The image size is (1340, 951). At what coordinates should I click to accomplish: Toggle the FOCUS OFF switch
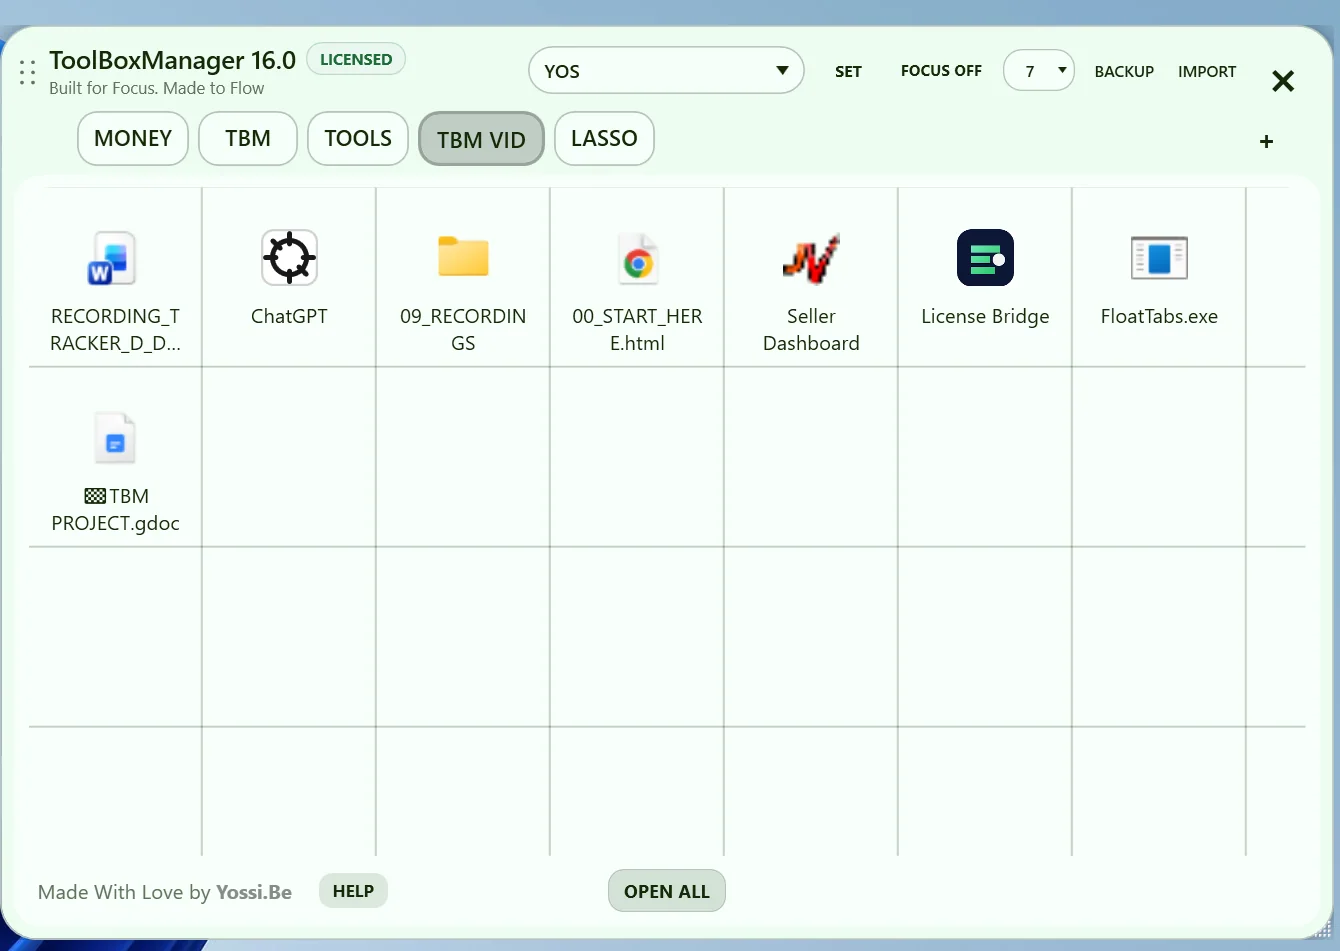point(941,71)
